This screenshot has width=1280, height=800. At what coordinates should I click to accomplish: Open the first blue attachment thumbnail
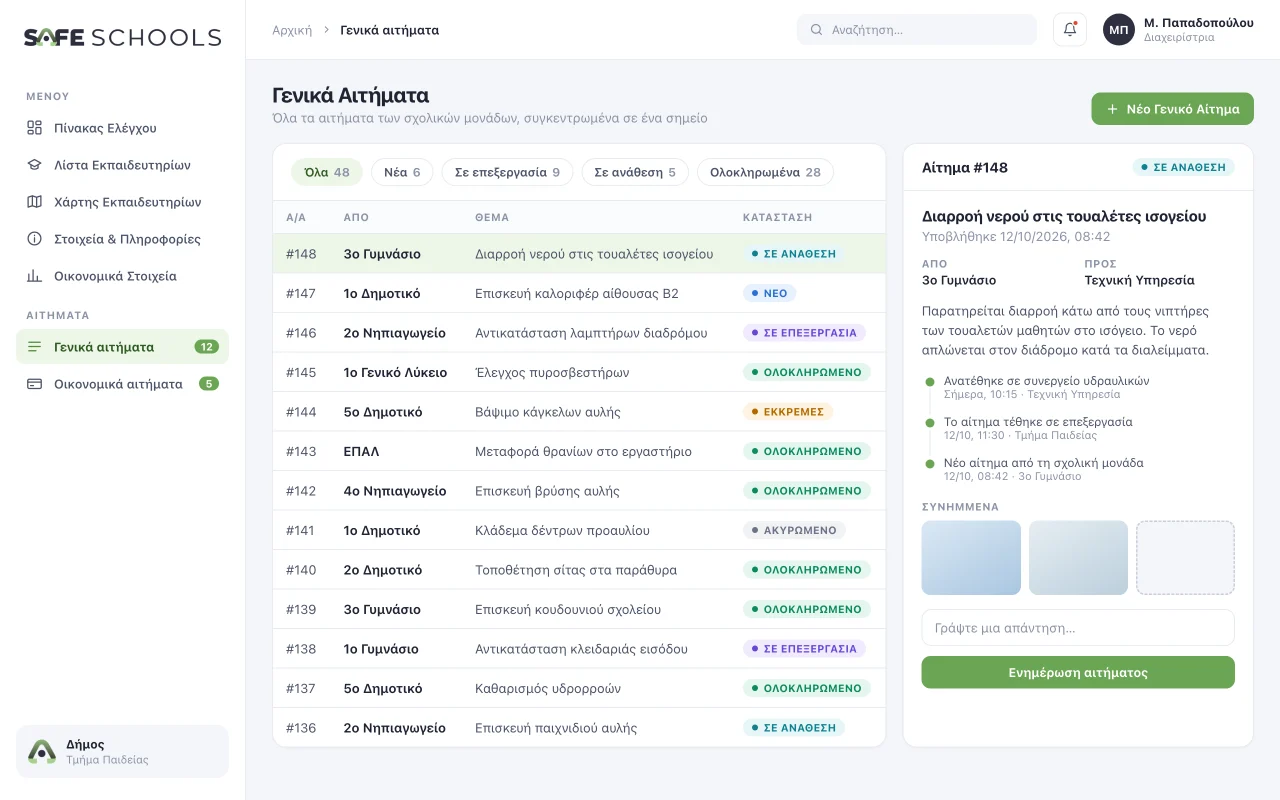tap(971, 558)
